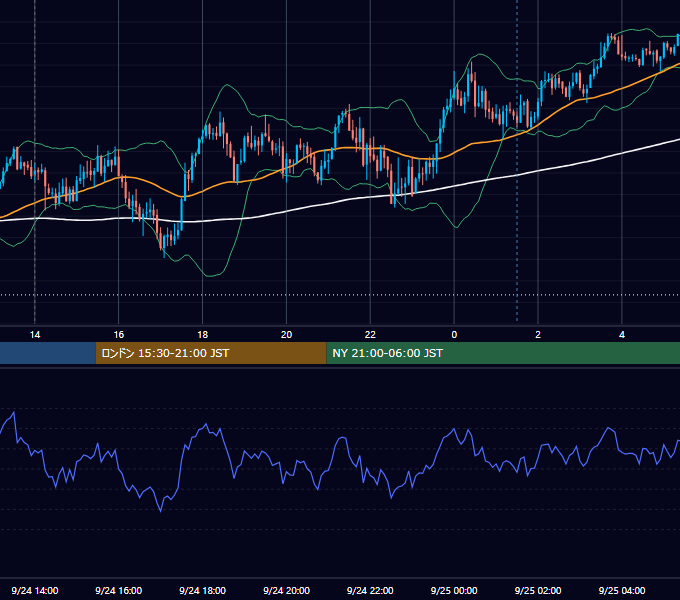Click the 9/24 20:00 date label
This screenshot has height=600, width=680.
click(x=286, y=590)
